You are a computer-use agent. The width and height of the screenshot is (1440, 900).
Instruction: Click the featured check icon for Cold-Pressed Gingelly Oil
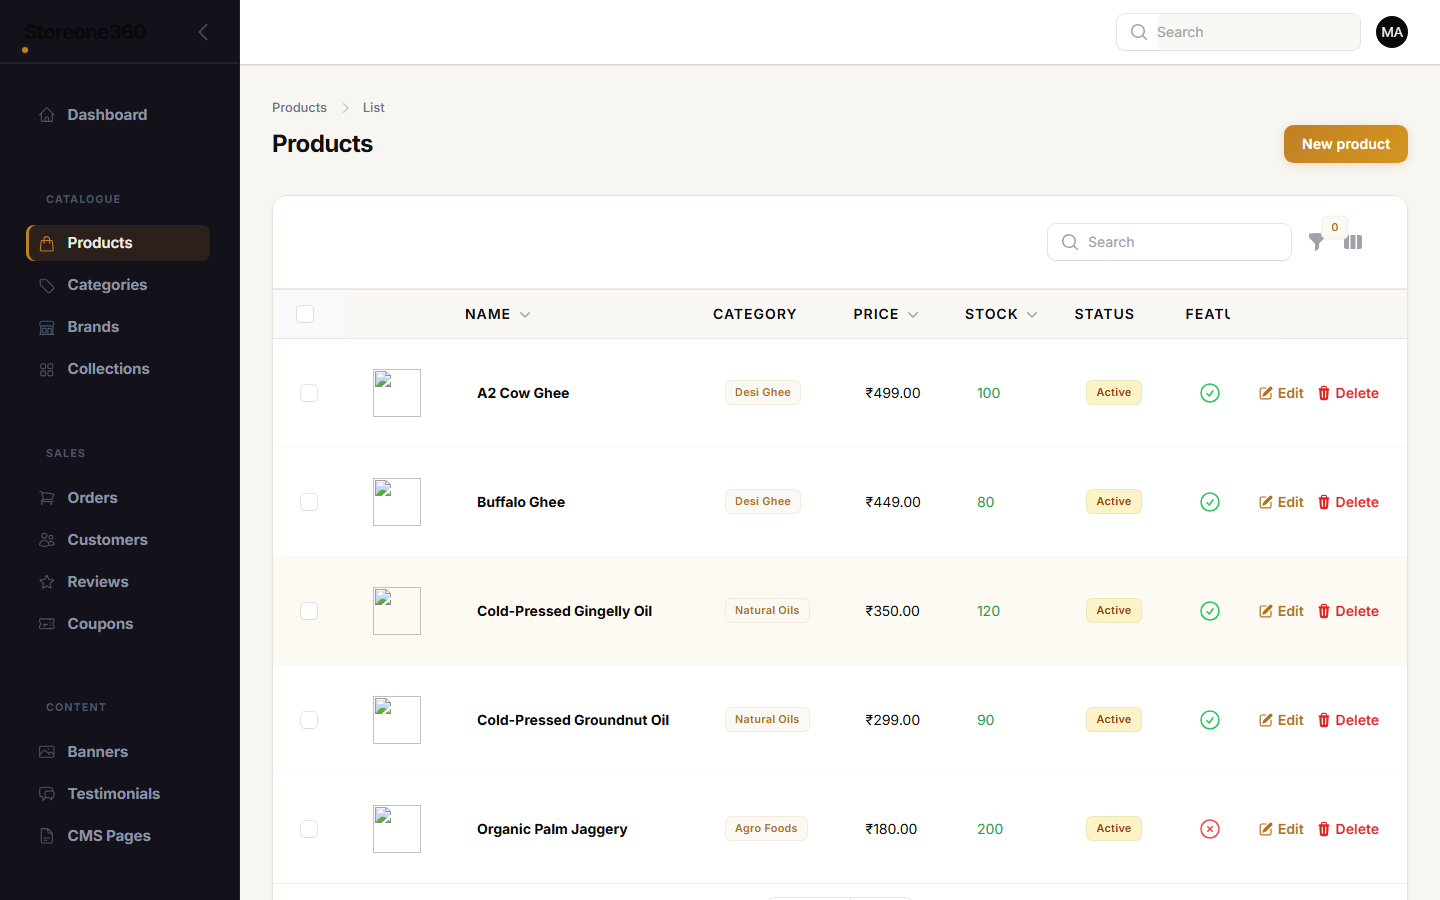pyautogui.click(x=1210, y=611)
